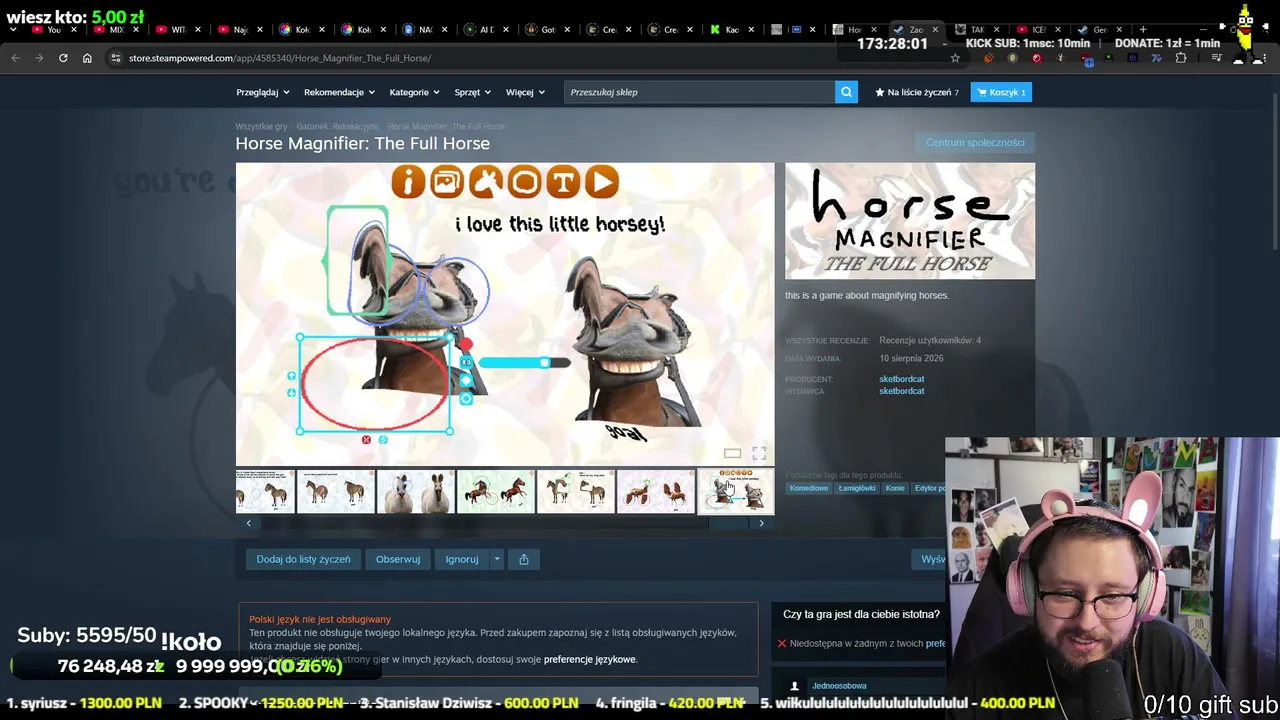Switch to the 'NAI' browser tab
1280x720 pixels.
coord(424,30)
